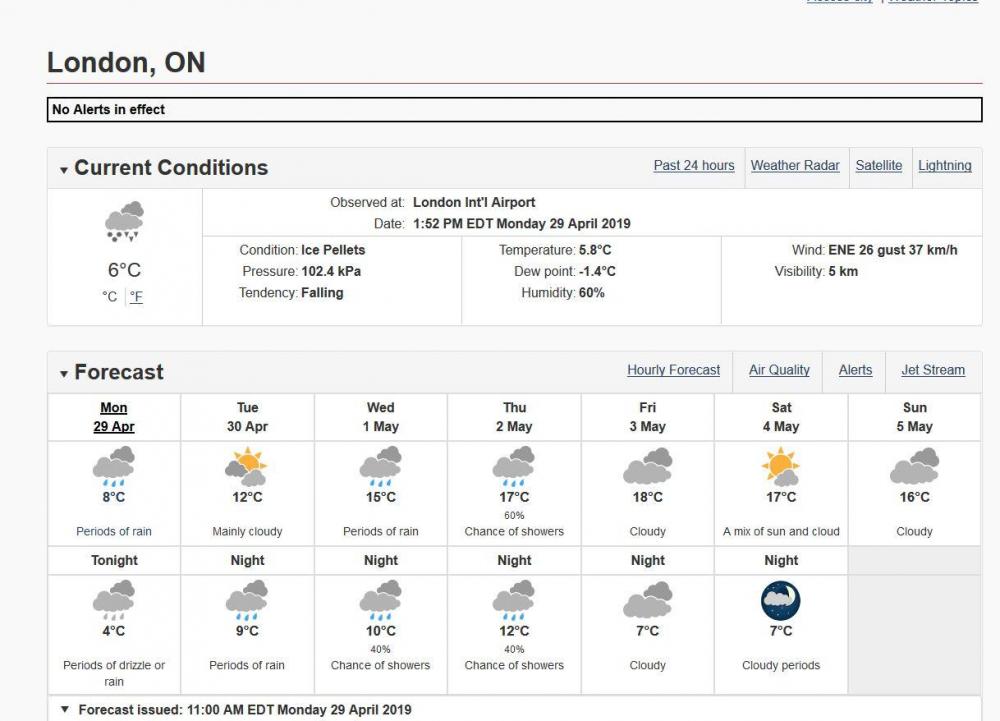1000x721 pixels.
Task: Select the Mon 29 Apr forecast day
Action: pyautogui.click(x=114, y=417)
